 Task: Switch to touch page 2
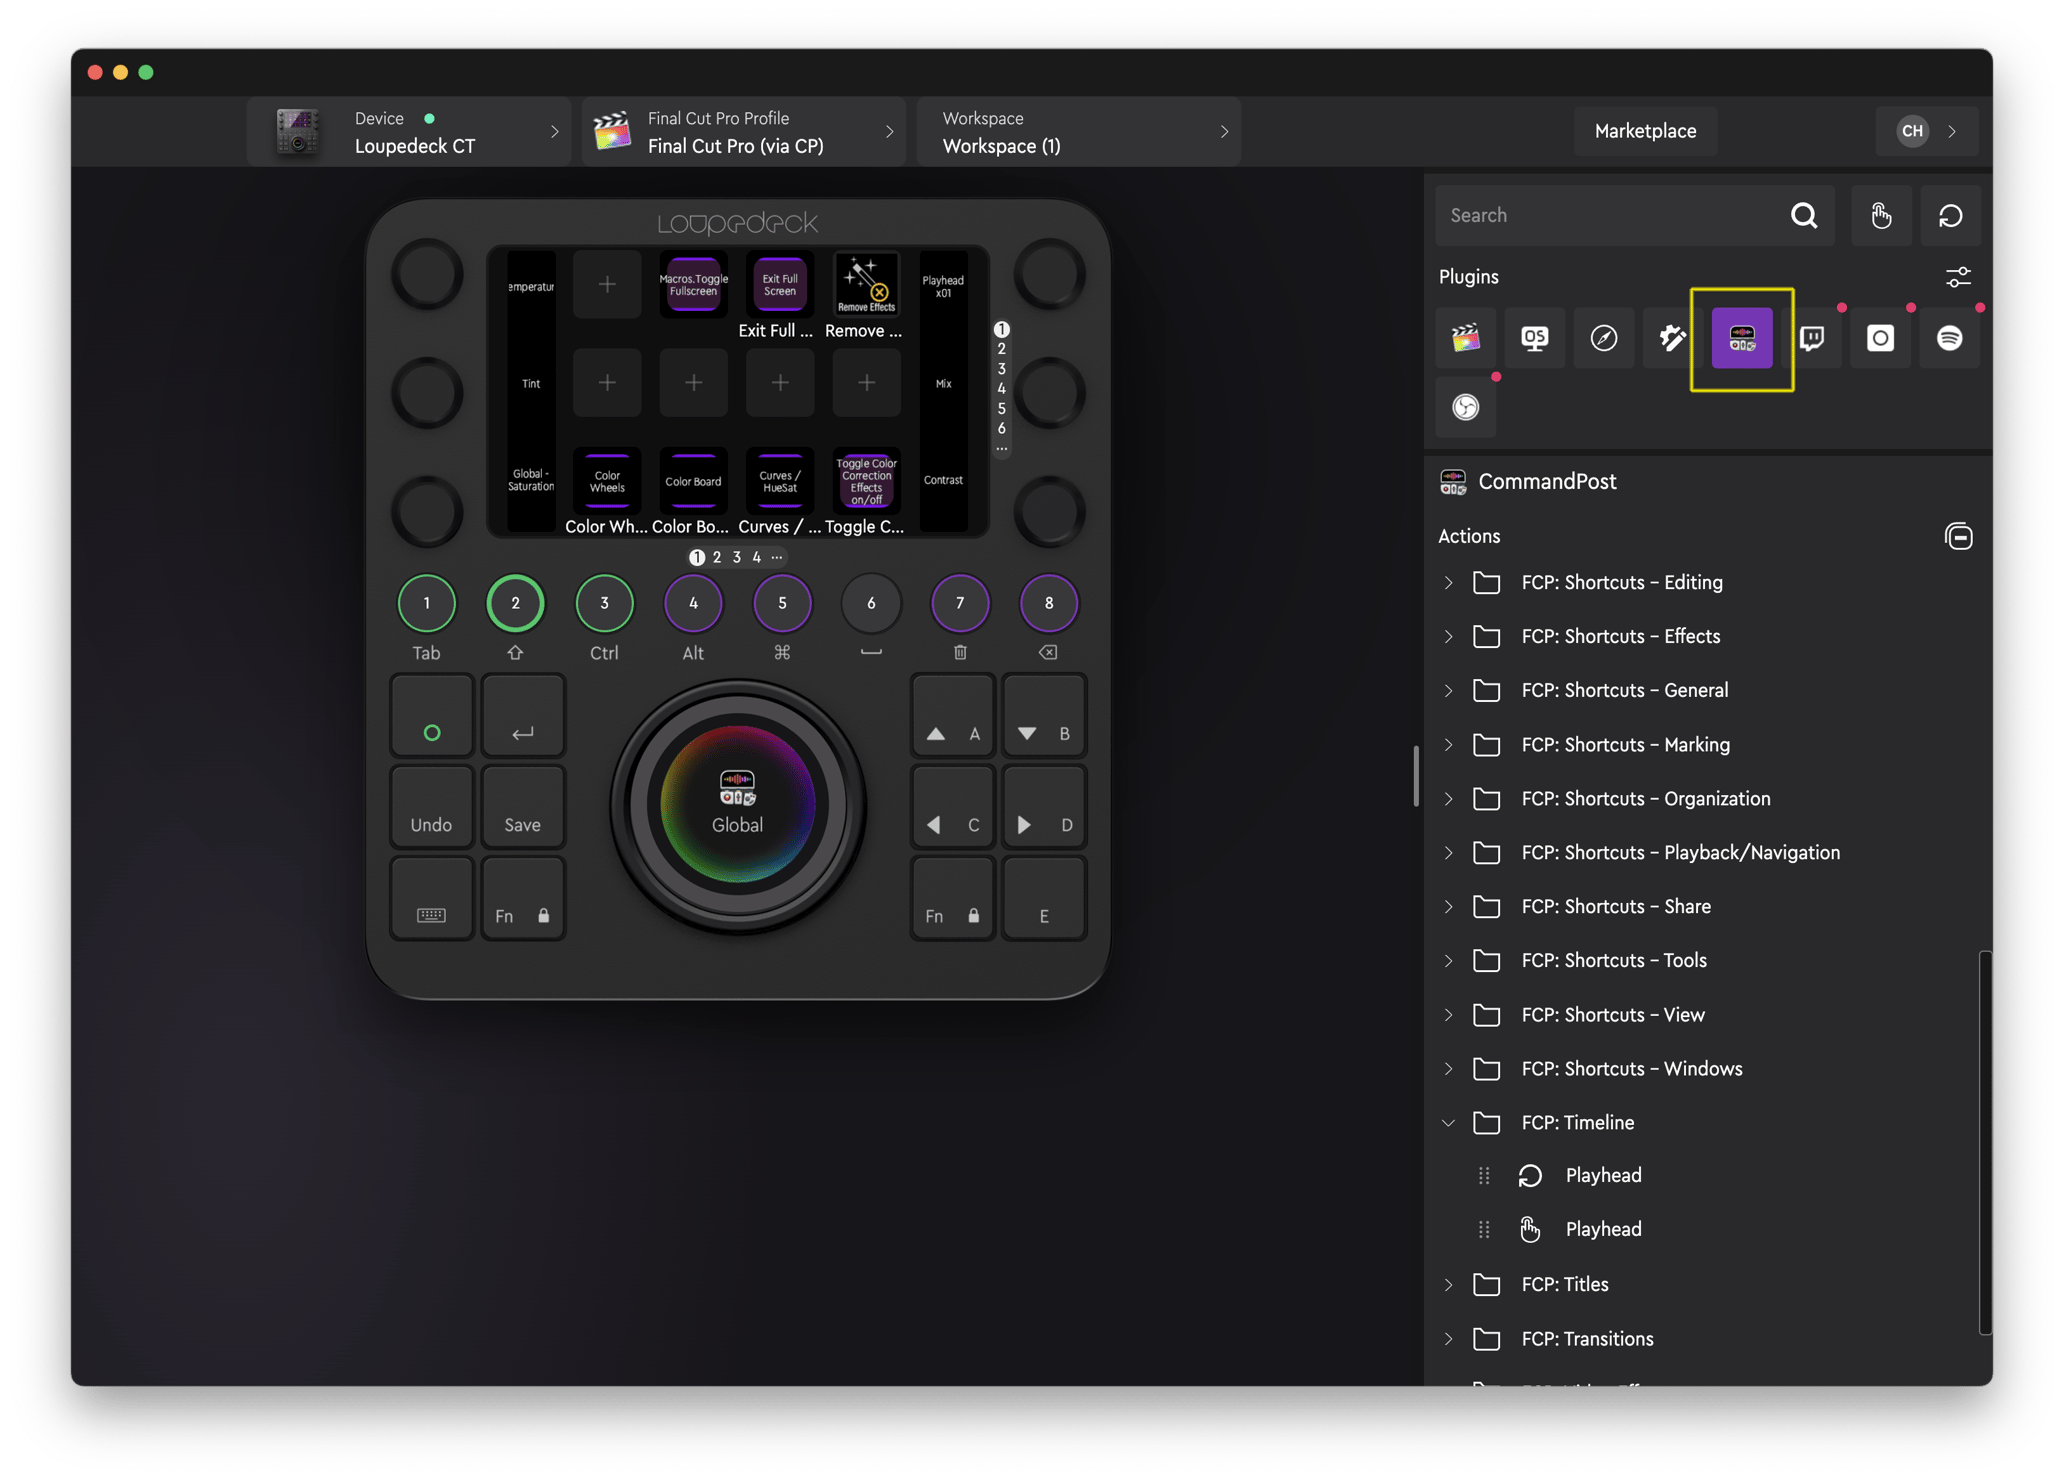(x=717, y=557)
